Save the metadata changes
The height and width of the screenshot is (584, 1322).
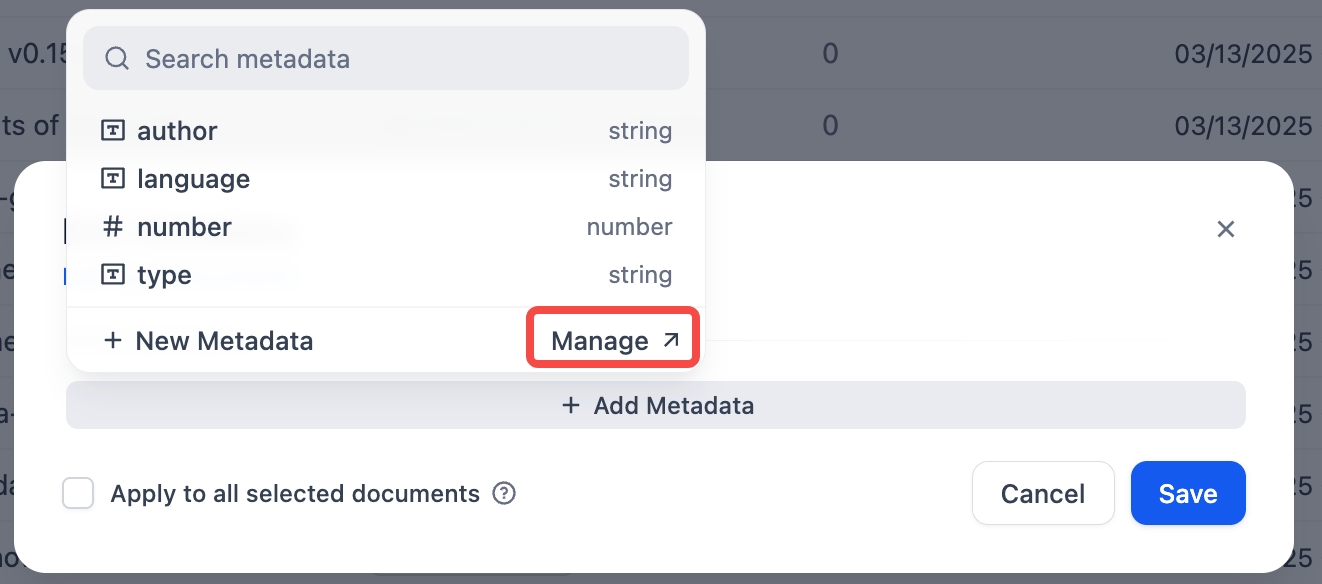(1188, 493)
